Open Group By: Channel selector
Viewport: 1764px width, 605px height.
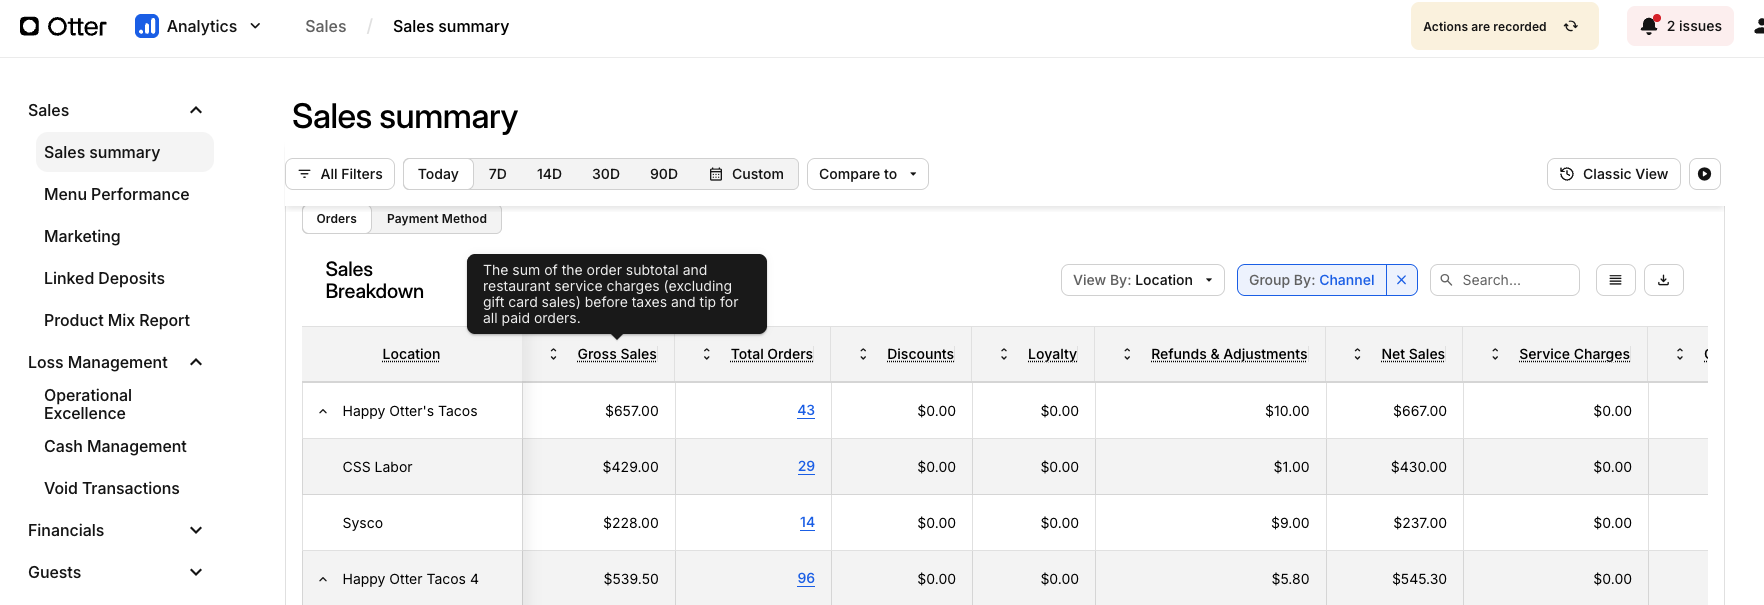pos(1312,280)
